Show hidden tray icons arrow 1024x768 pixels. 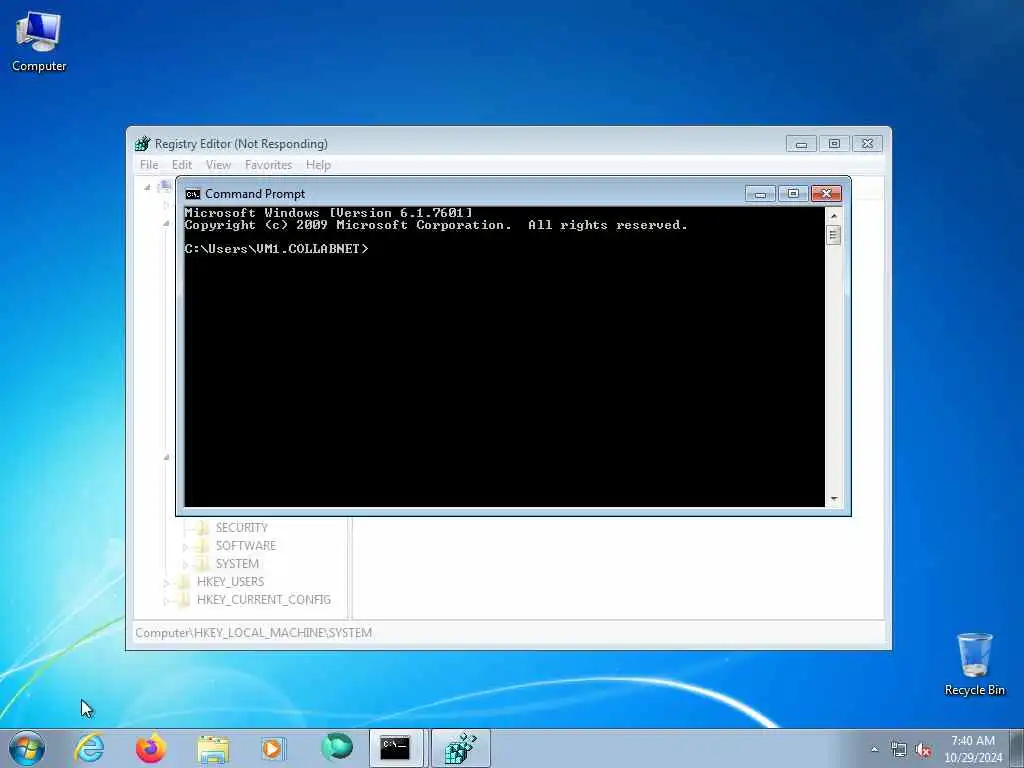click(874, 749)
